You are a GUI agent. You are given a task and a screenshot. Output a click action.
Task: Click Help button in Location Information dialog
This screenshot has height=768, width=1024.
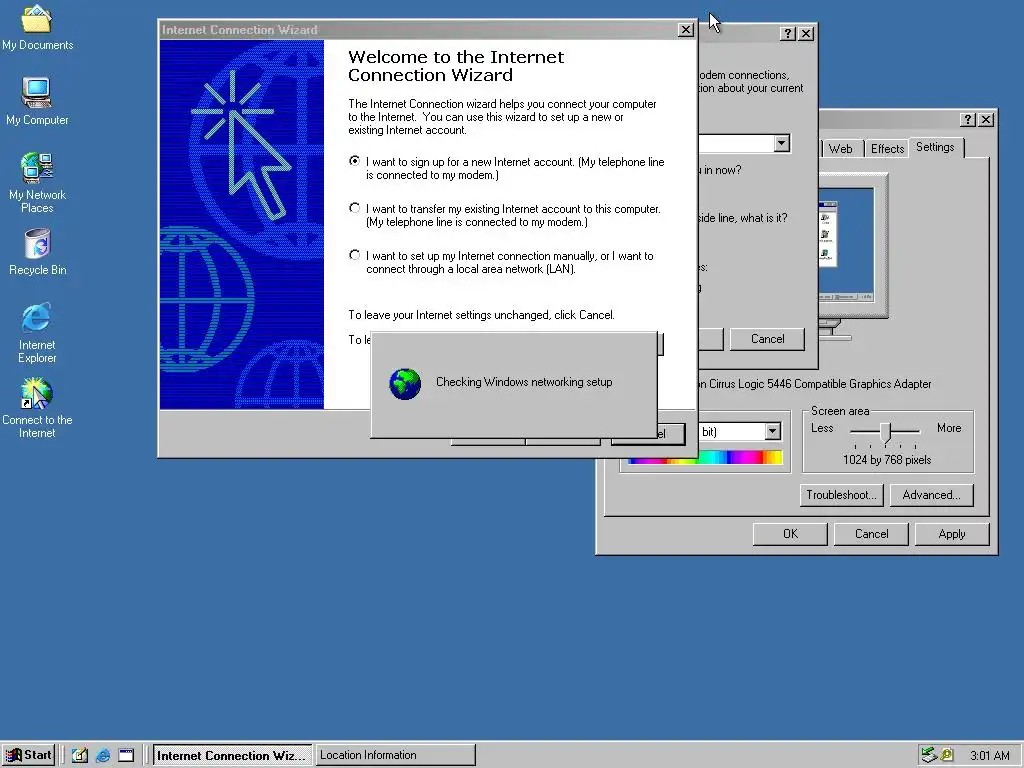788,34
